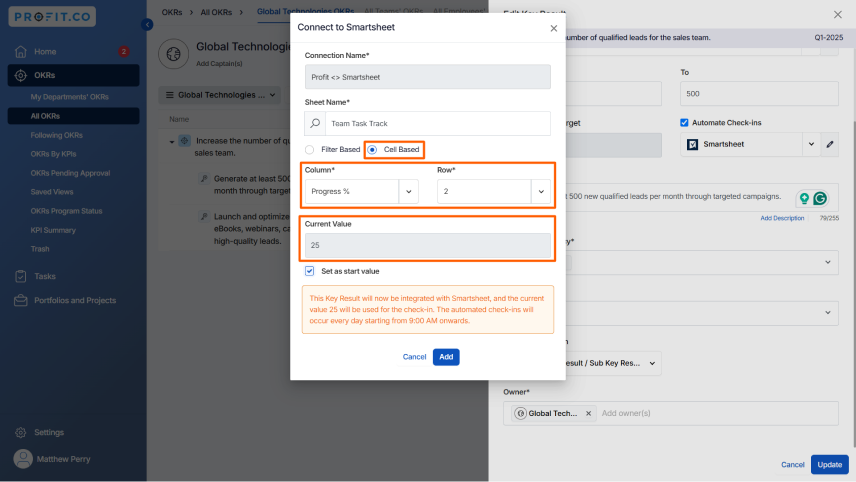Click the Connection Name field
Image resolution: width=856 pixels, height=482 pixels.
coord(427,77)
